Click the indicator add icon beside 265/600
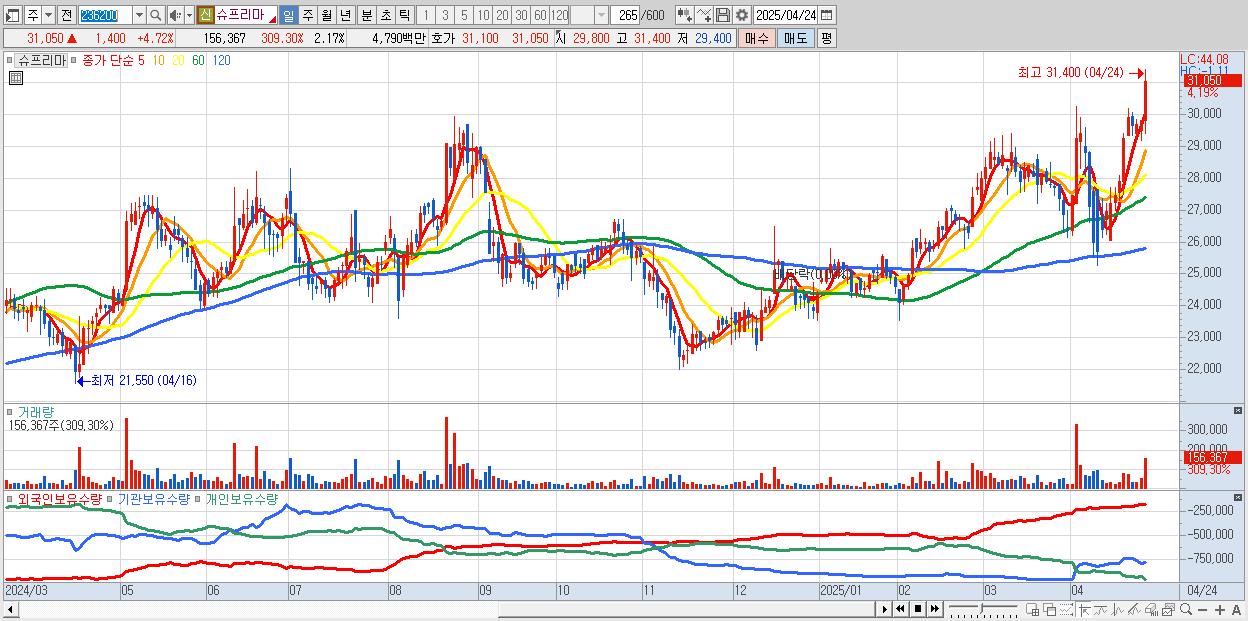Viewport: 1248px width, 621px height. pyautogui.click(x=685, y=15)
